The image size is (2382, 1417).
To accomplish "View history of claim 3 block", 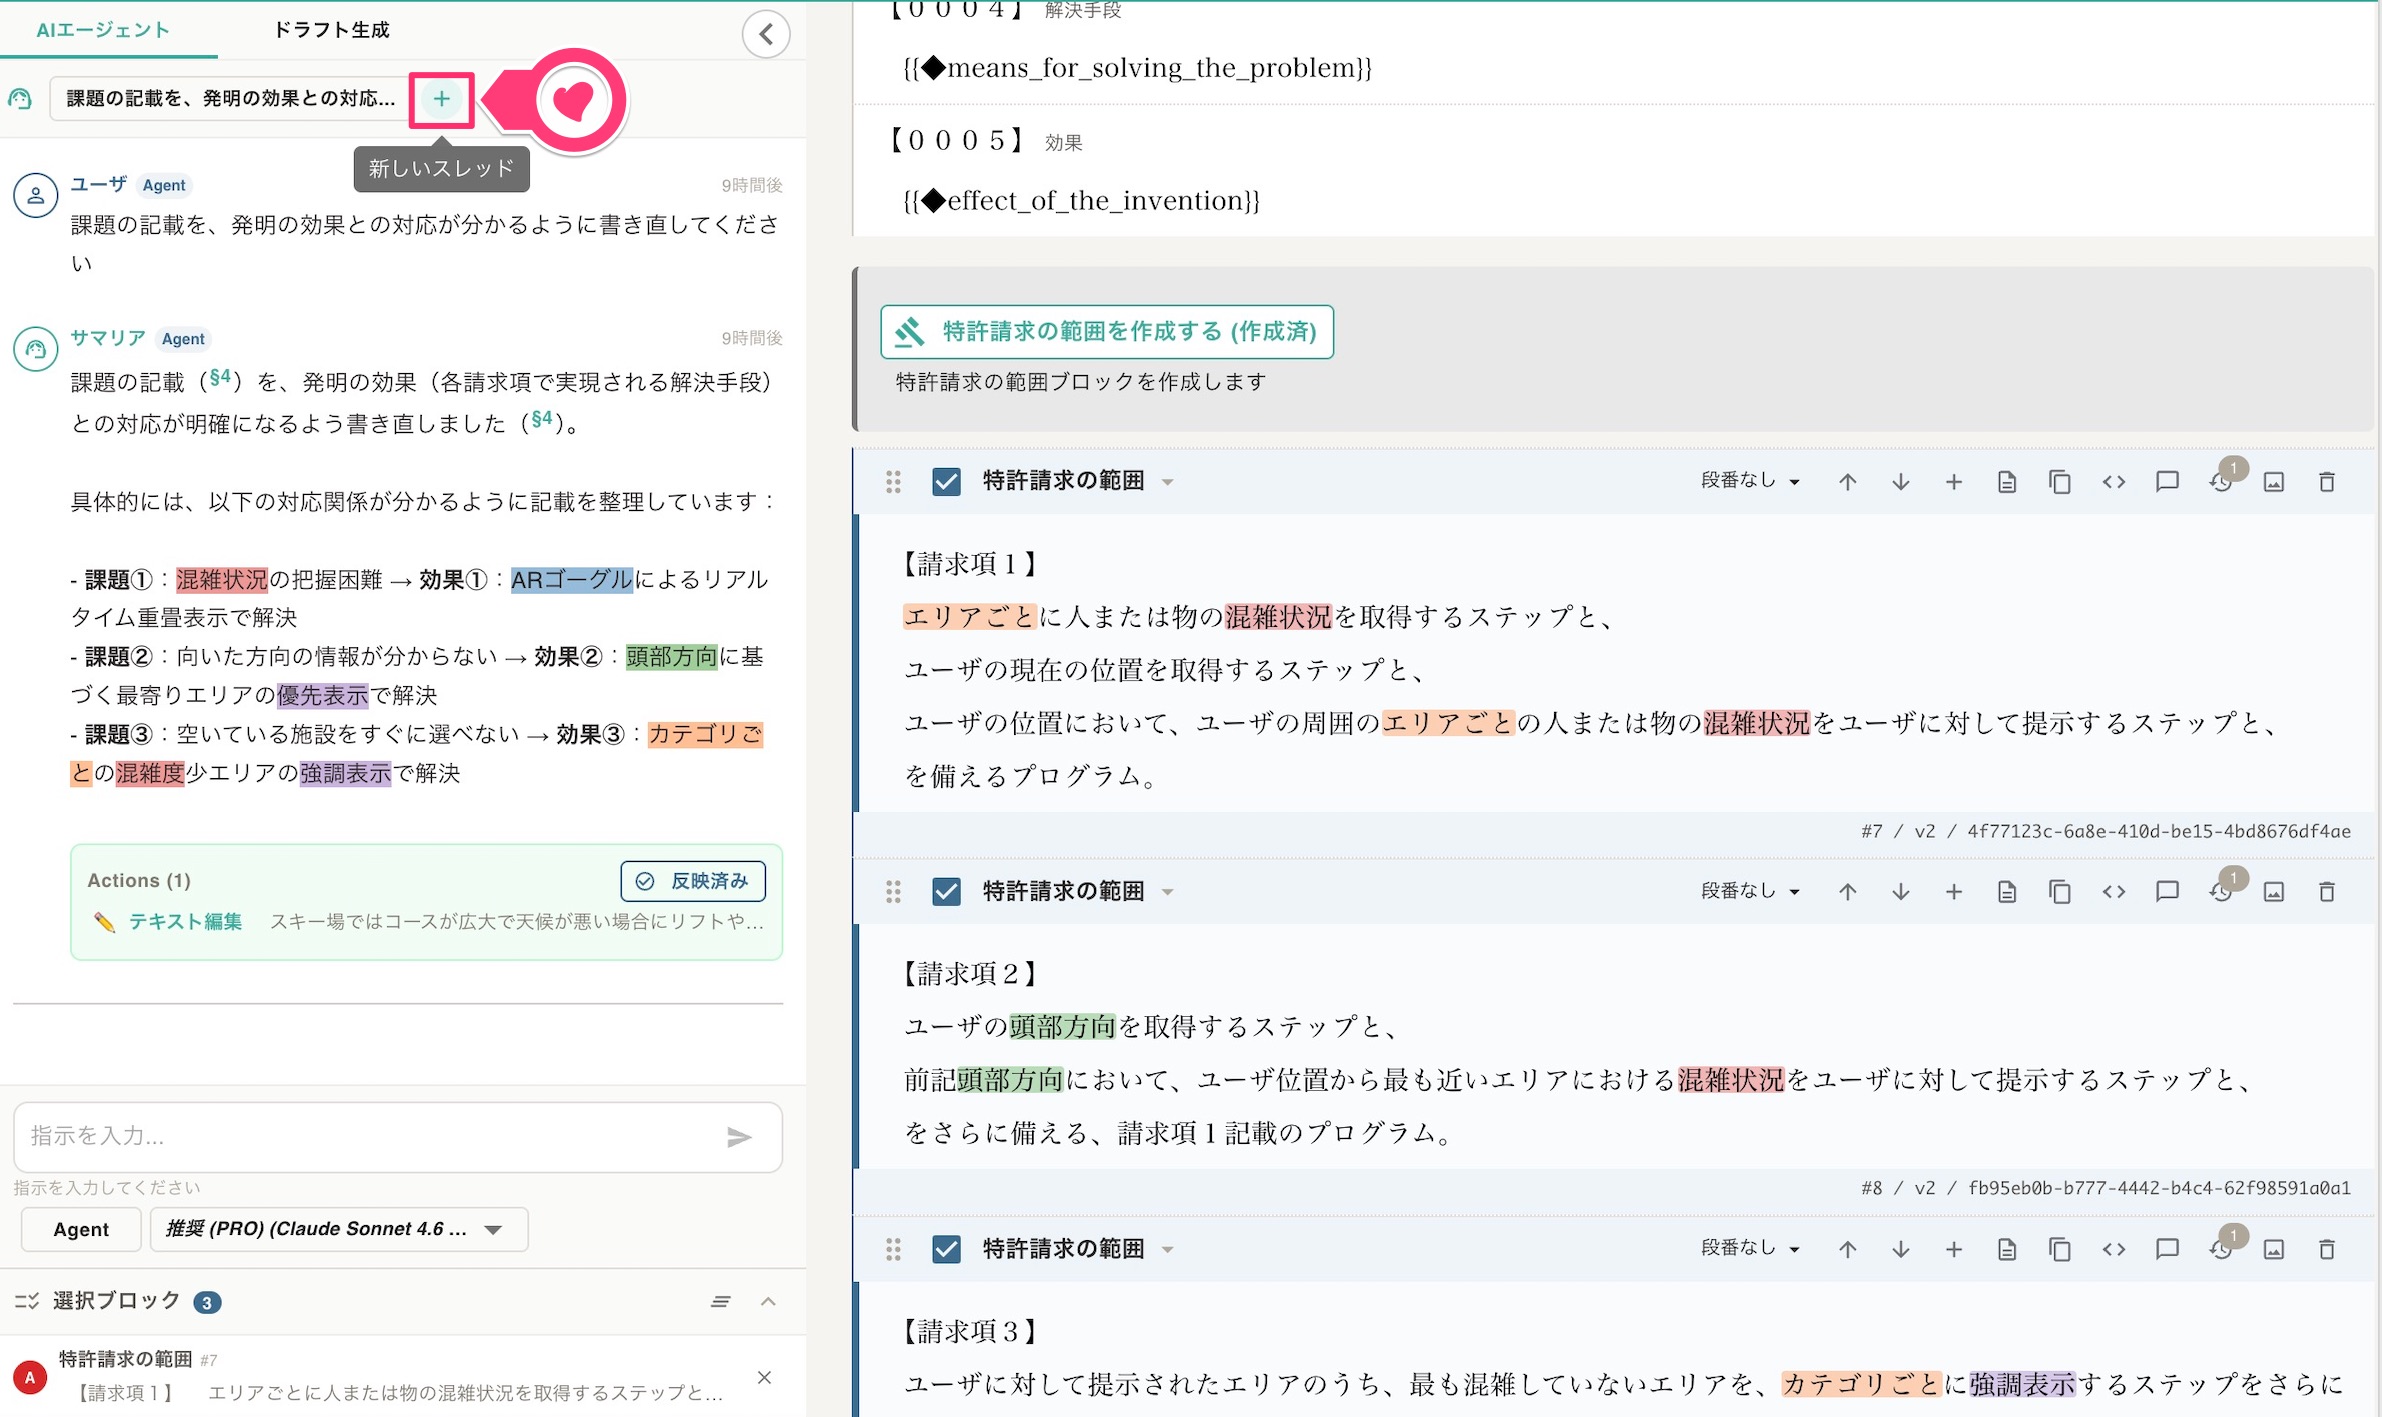I will click(2221, 1249).
